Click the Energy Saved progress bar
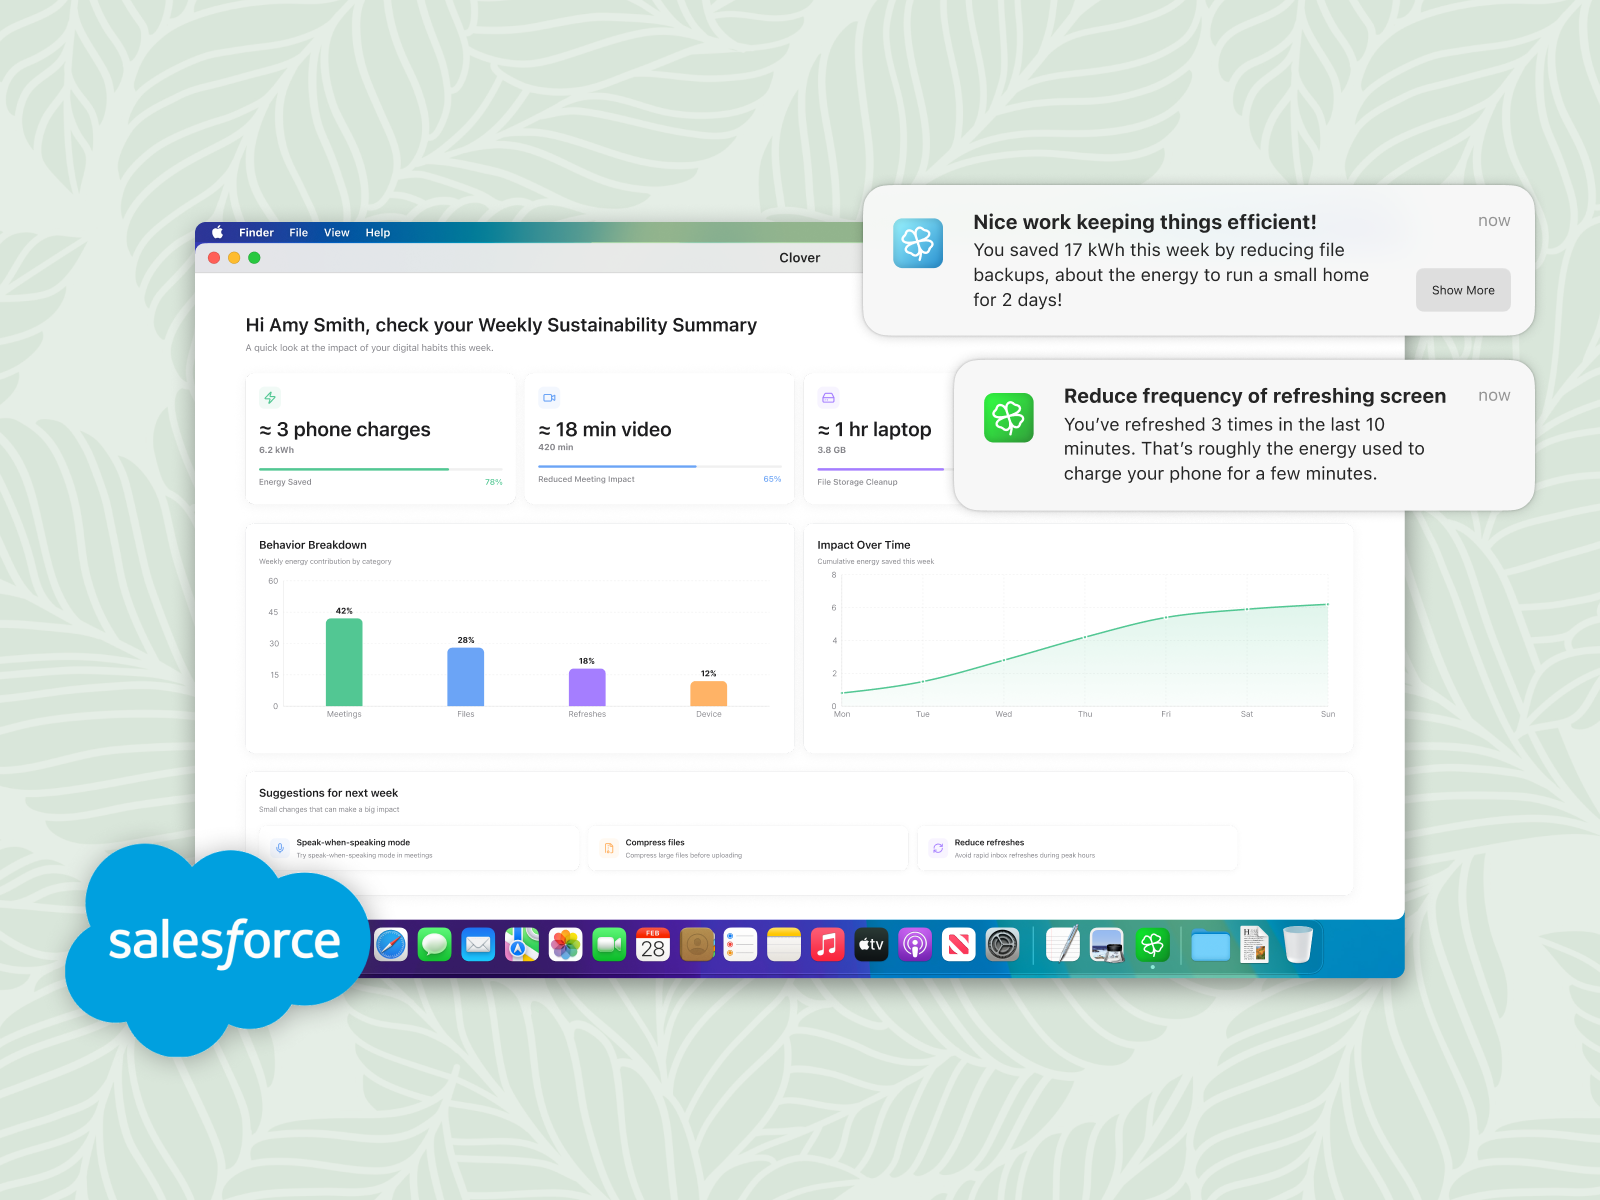Viewport: 1600px width, 1200px height. click(381, 468)
